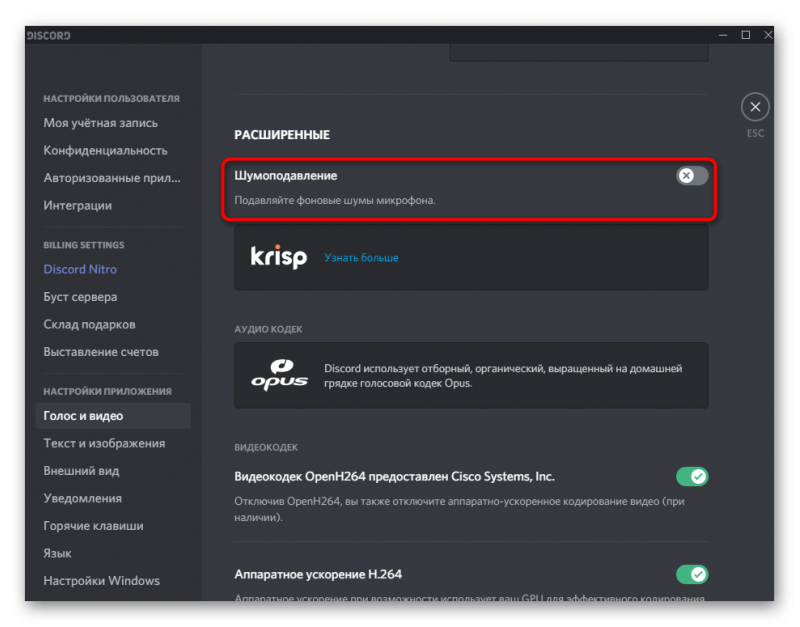The image size is (800, 627).
Task: Open Уведомления settings
Action: click(83, 498)
